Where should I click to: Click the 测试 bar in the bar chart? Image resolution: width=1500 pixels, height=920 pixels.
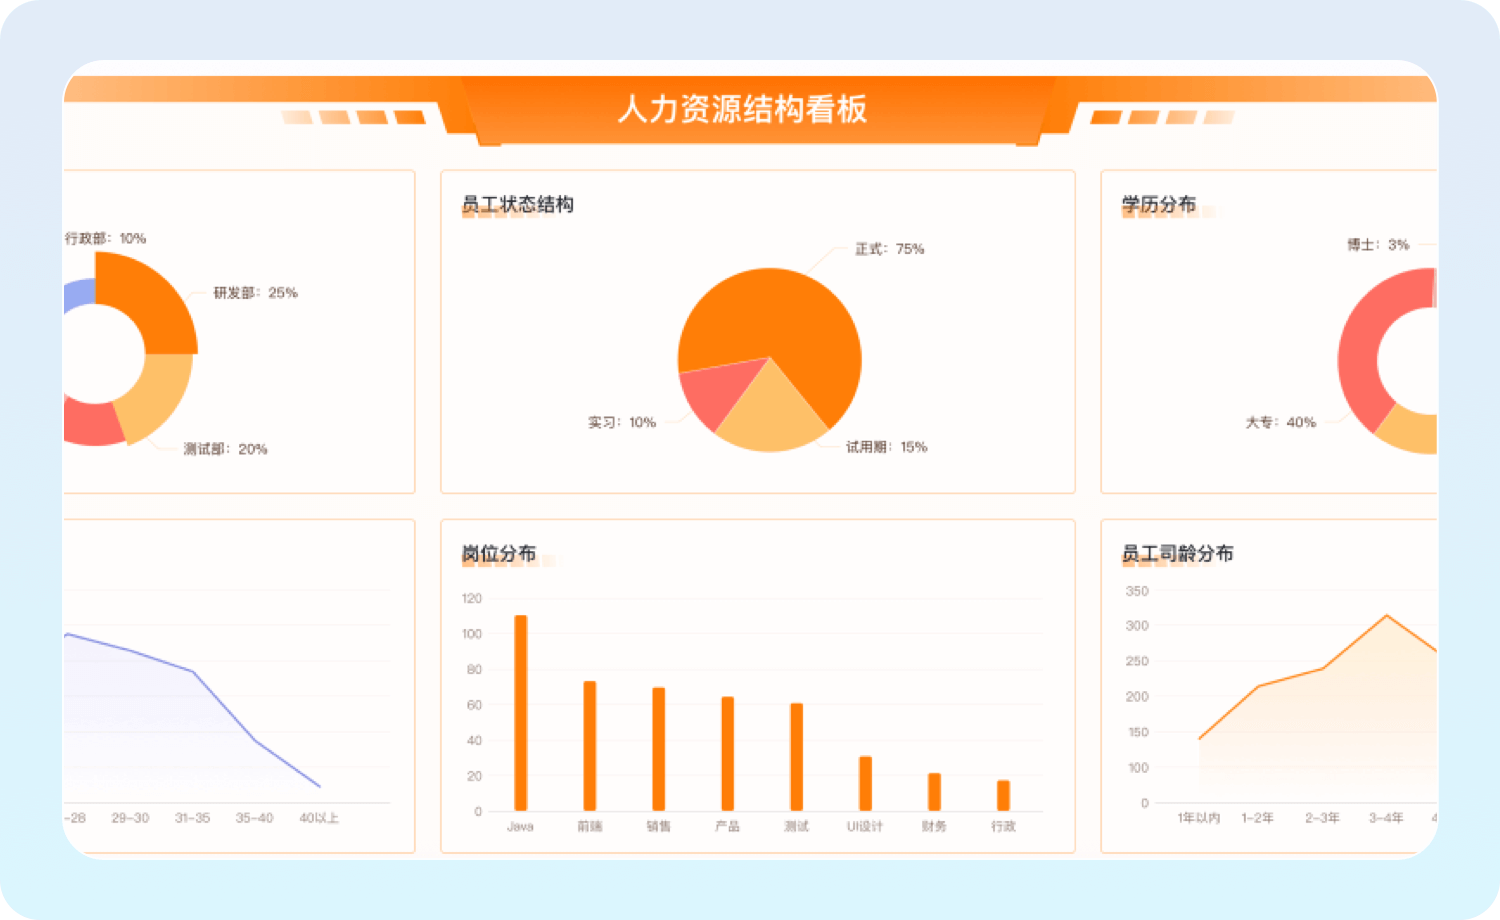coord(796,757)
